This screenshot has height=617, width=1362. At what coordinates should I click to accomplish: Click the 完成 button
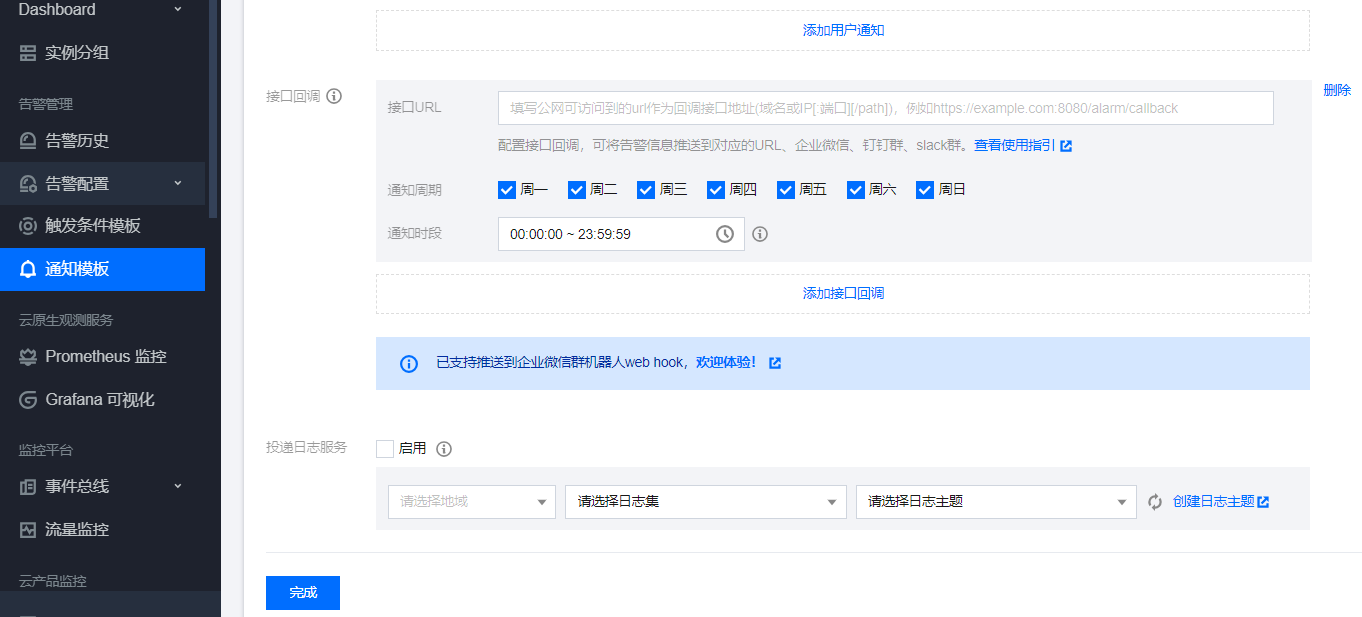tap(303, 593)
